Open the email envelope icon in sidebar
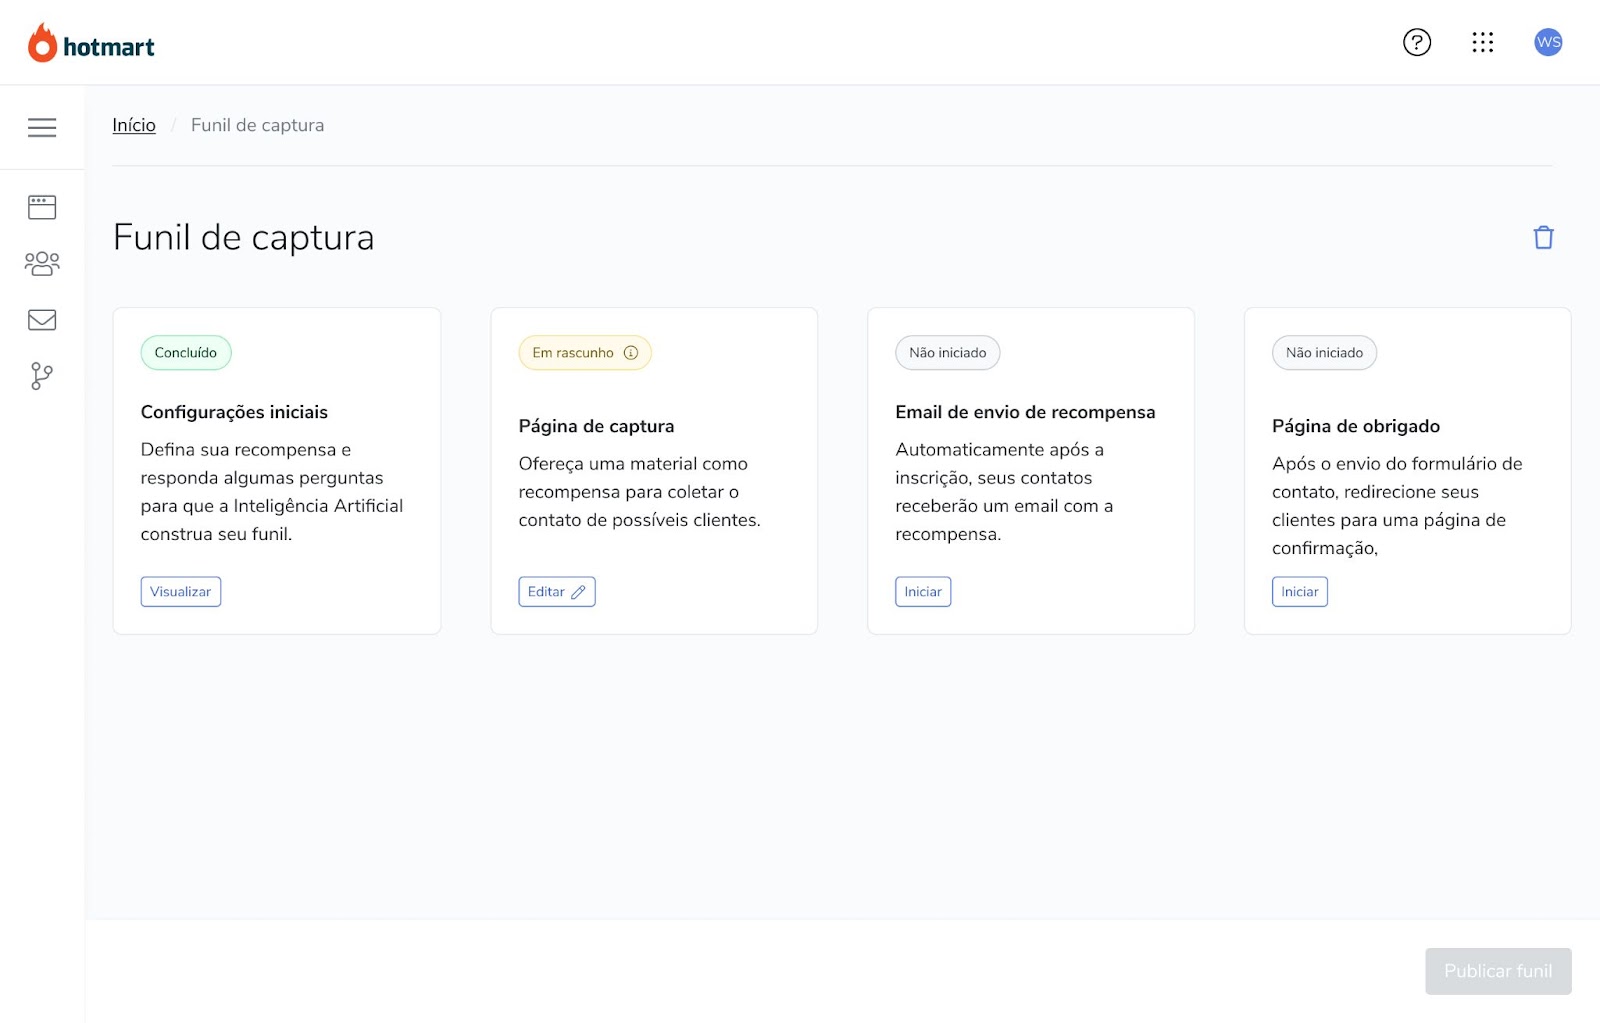The height and width of the screenshot is (1023, 1600). [42, 320]
